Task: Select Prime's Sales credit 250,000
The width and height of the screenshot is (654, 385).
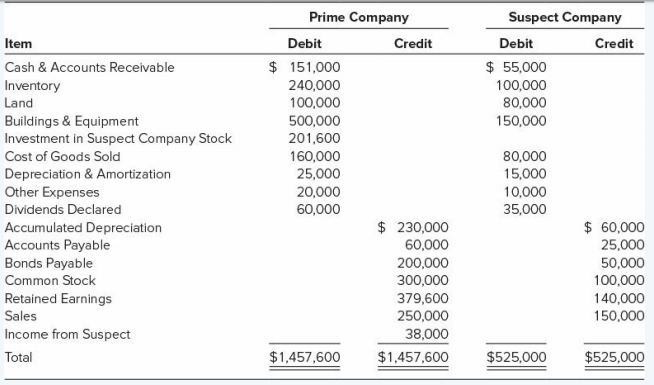Action: 423,316
